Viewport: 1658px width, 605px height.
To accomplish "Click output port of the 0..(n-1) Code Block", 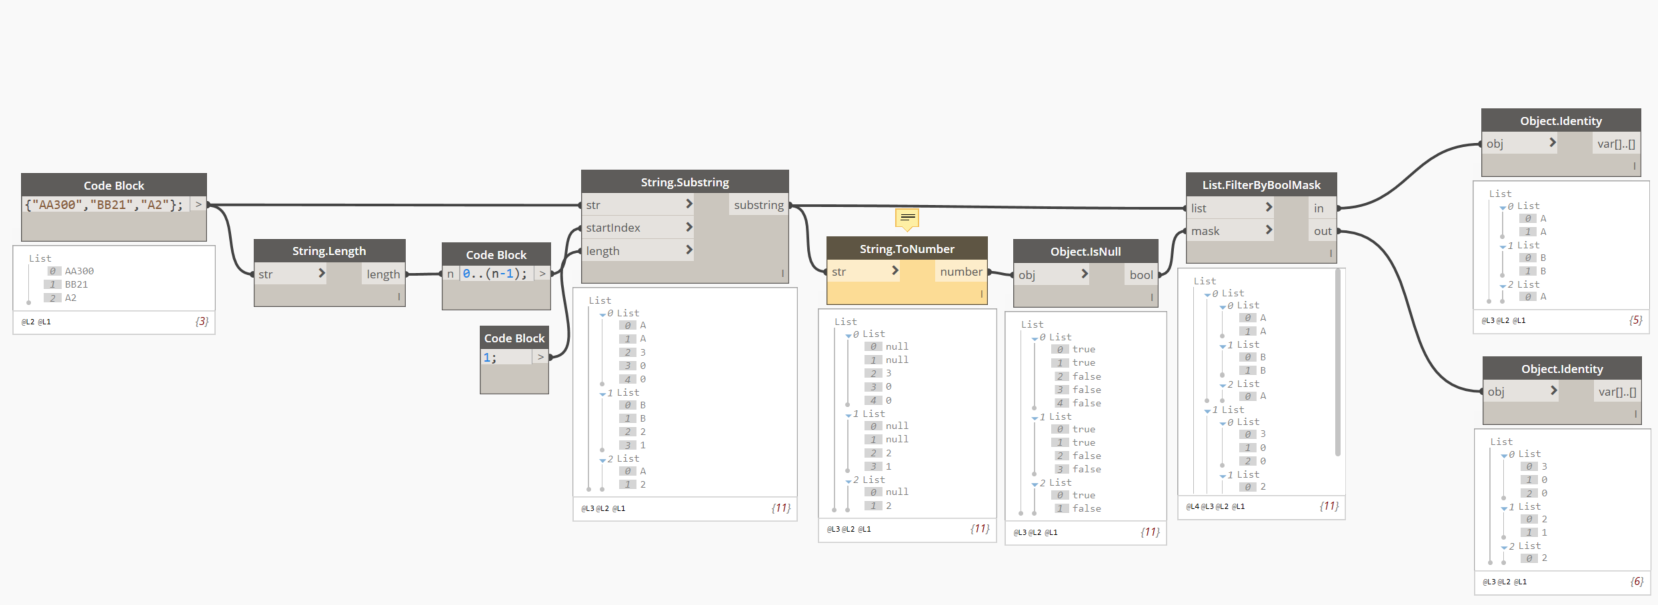I will coord(542,273).
